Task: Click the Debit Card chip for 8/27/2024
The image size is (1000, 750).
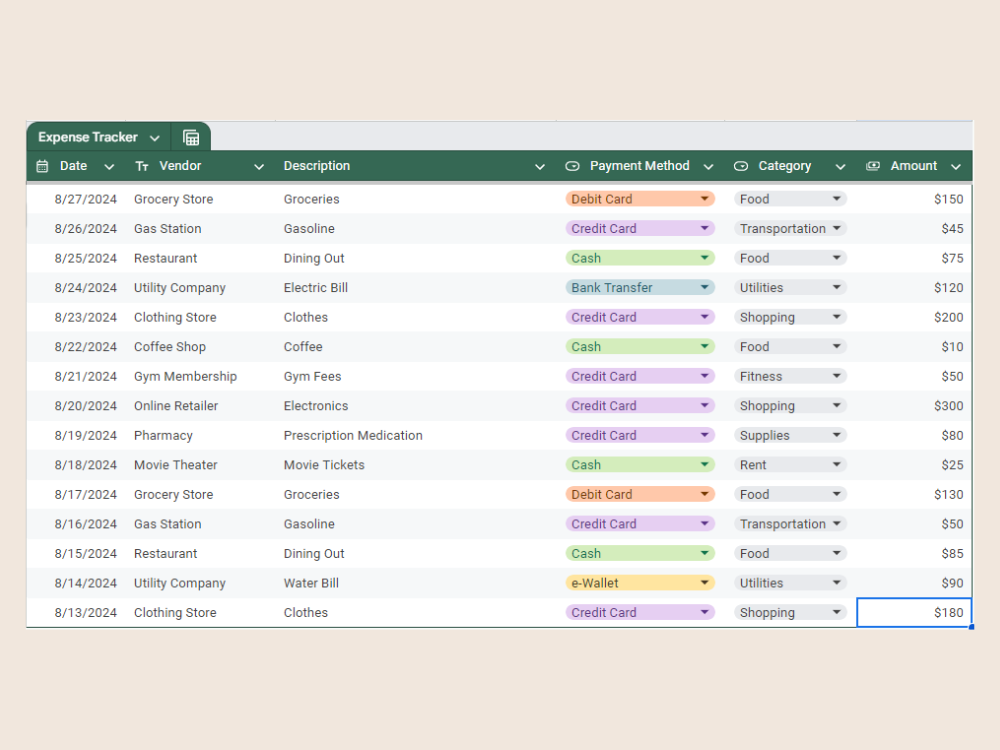Action: click(x=640, y=199)
